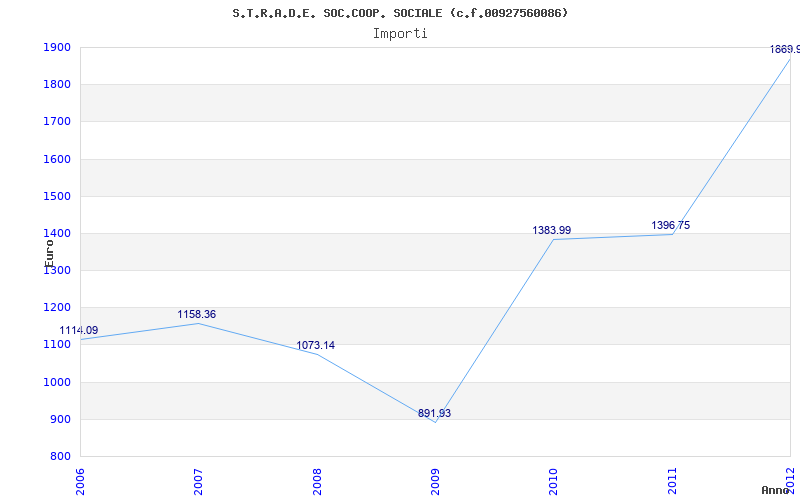The image size is (800, 500).
Task: Click x-axis year 2009
Action: 435,482
